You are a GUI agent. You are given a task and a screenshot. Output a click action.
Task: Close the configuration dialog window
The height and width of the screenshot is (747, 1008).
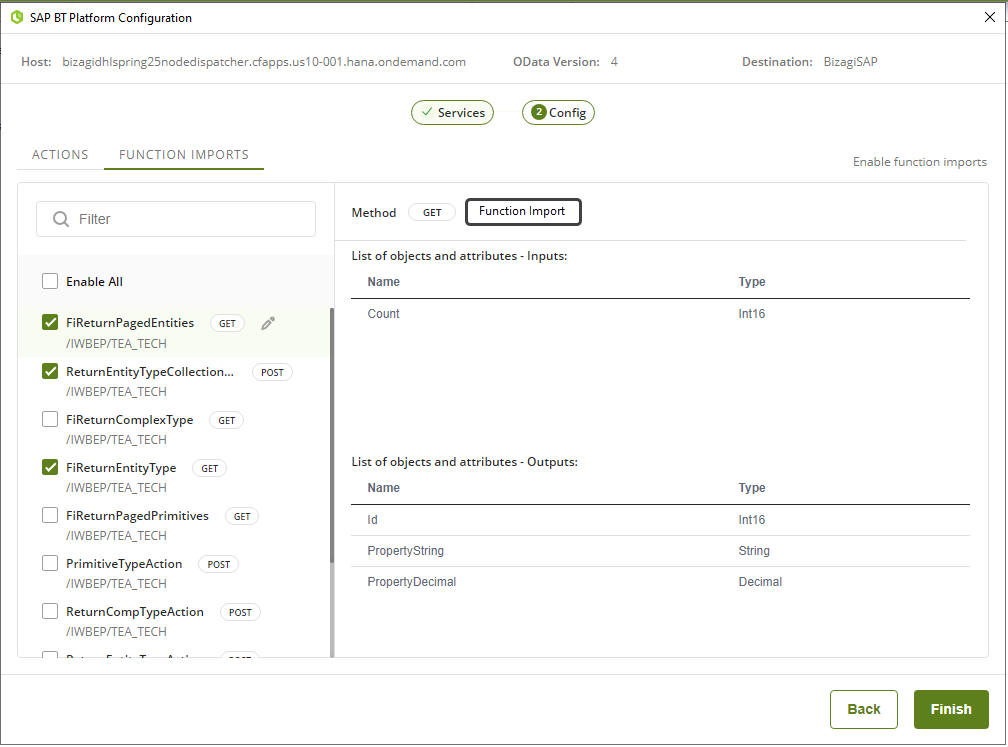tap(990, 17)
